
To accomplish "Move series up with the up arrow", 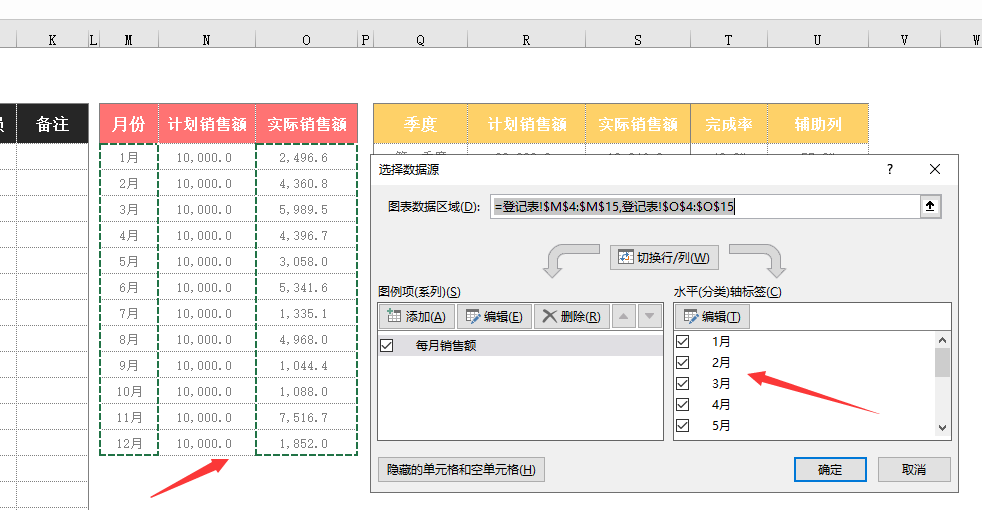I will [x=624, y=316].
